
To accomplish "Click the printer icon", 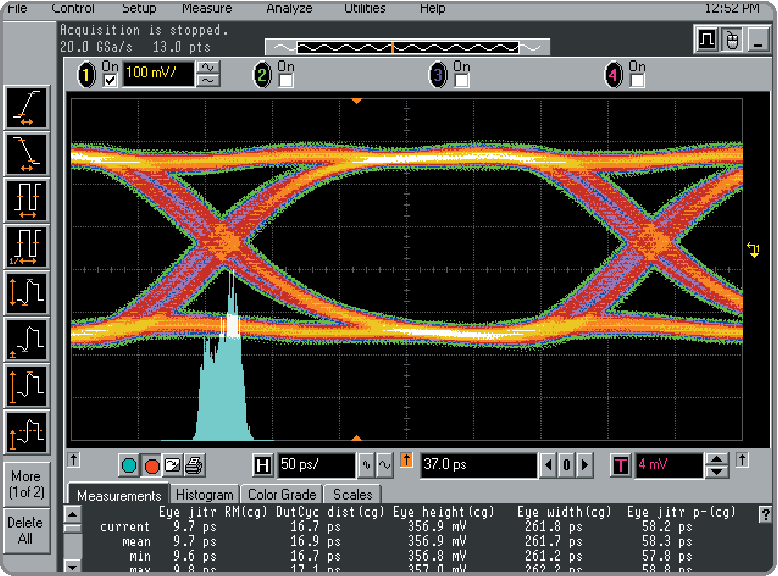I will click(194, 465).
